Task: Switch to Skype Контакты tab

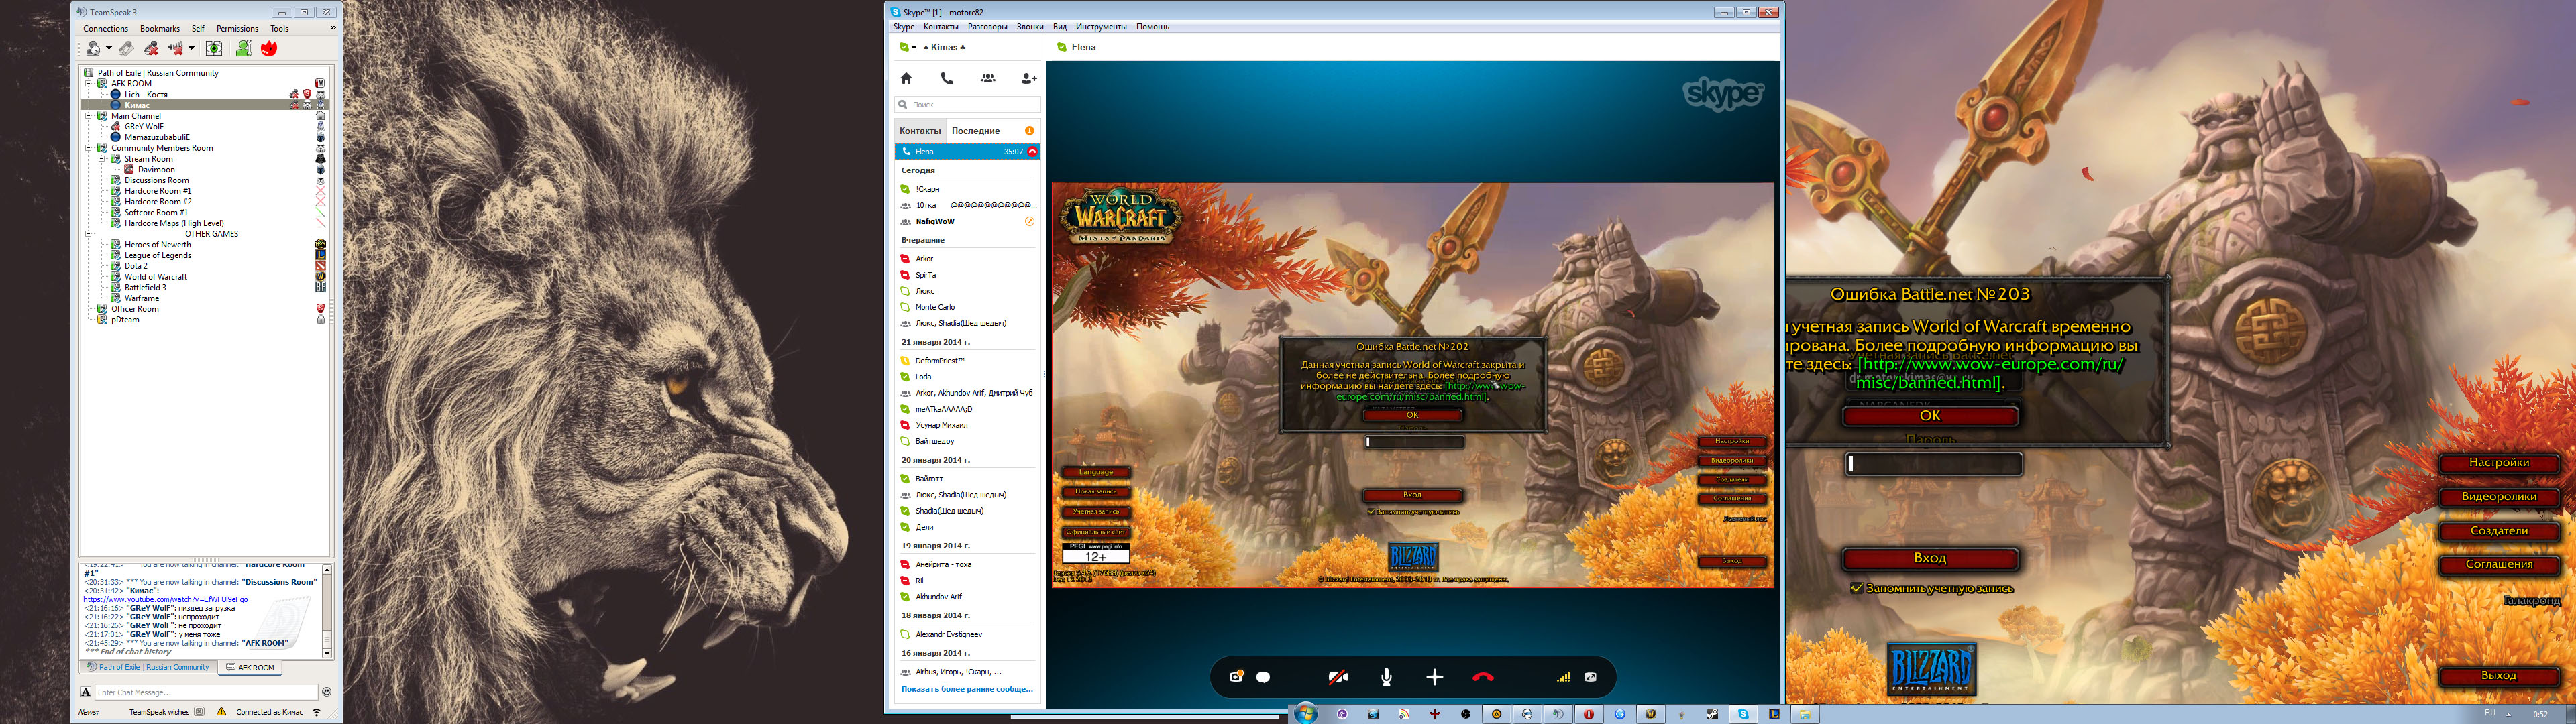Action: 920,131
